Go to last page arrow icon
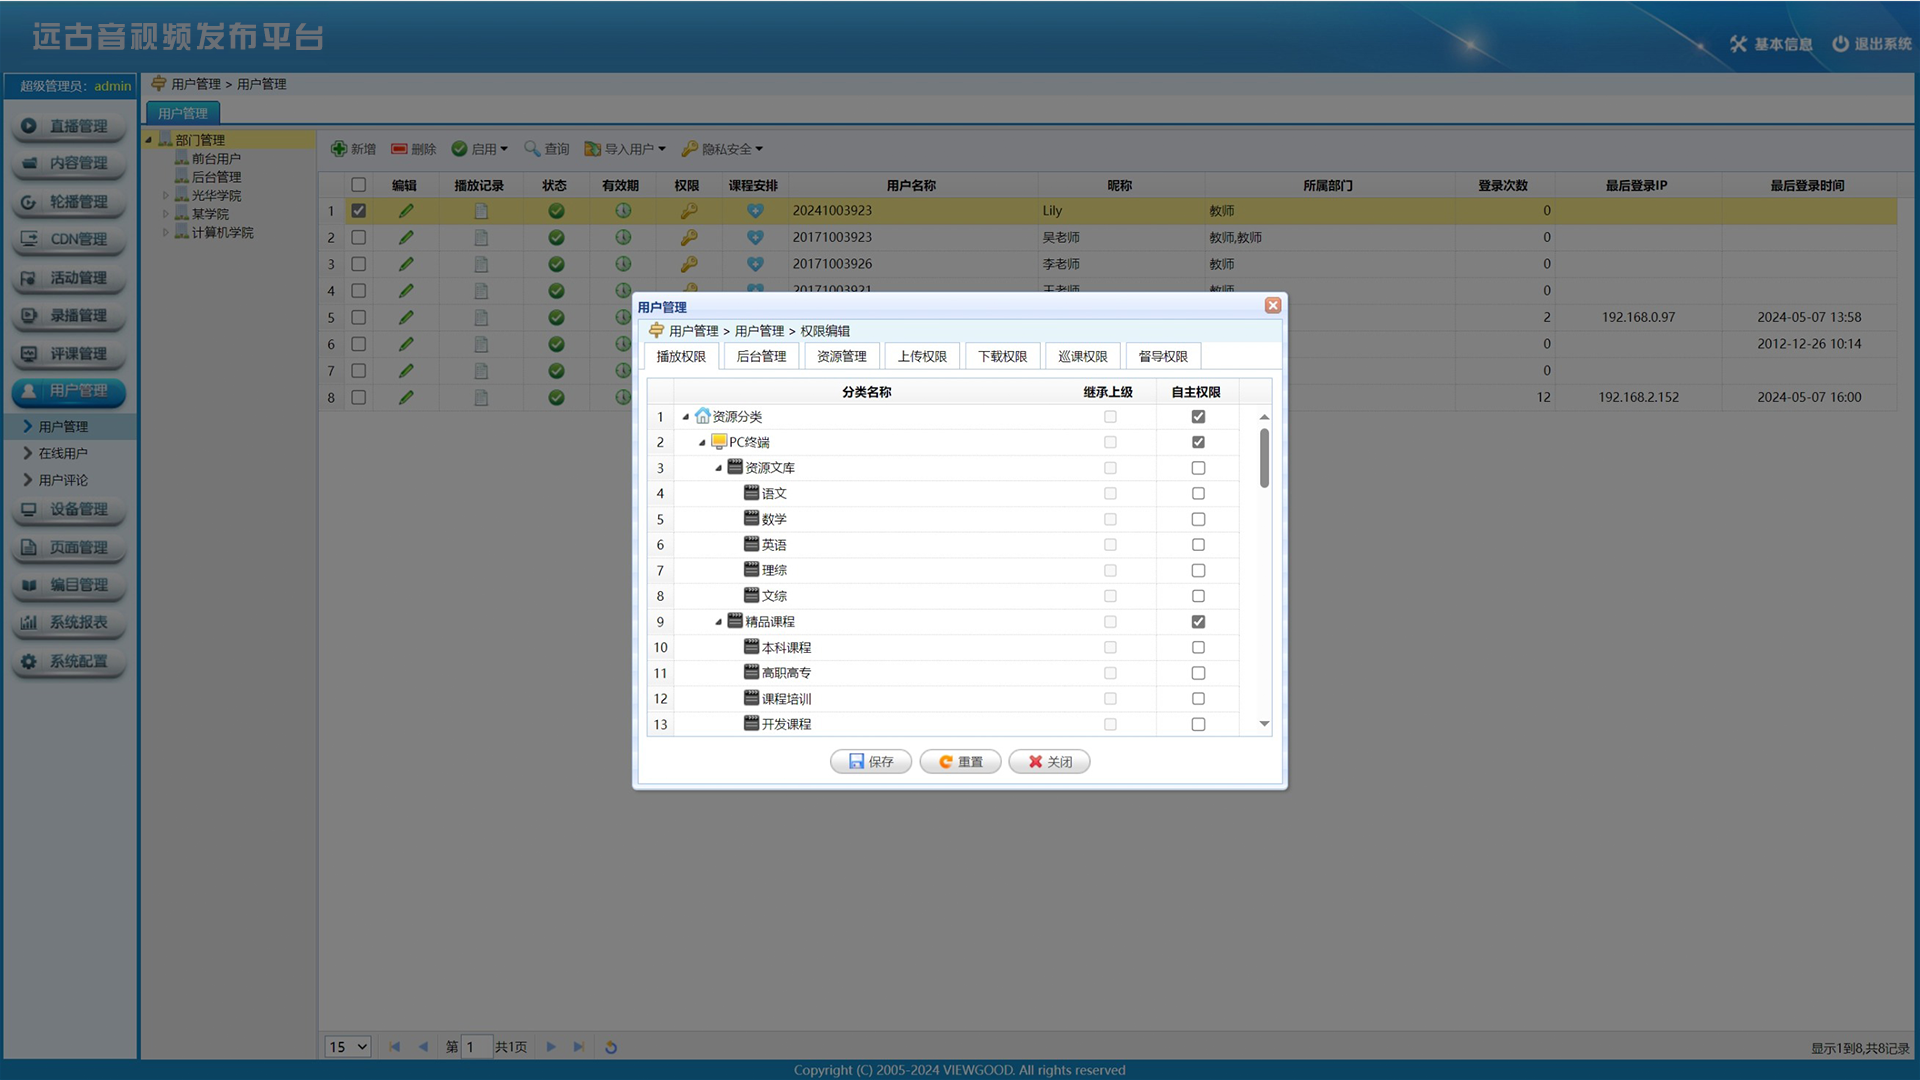This screenshot has height=1080, width=1920. [578, 1047]
